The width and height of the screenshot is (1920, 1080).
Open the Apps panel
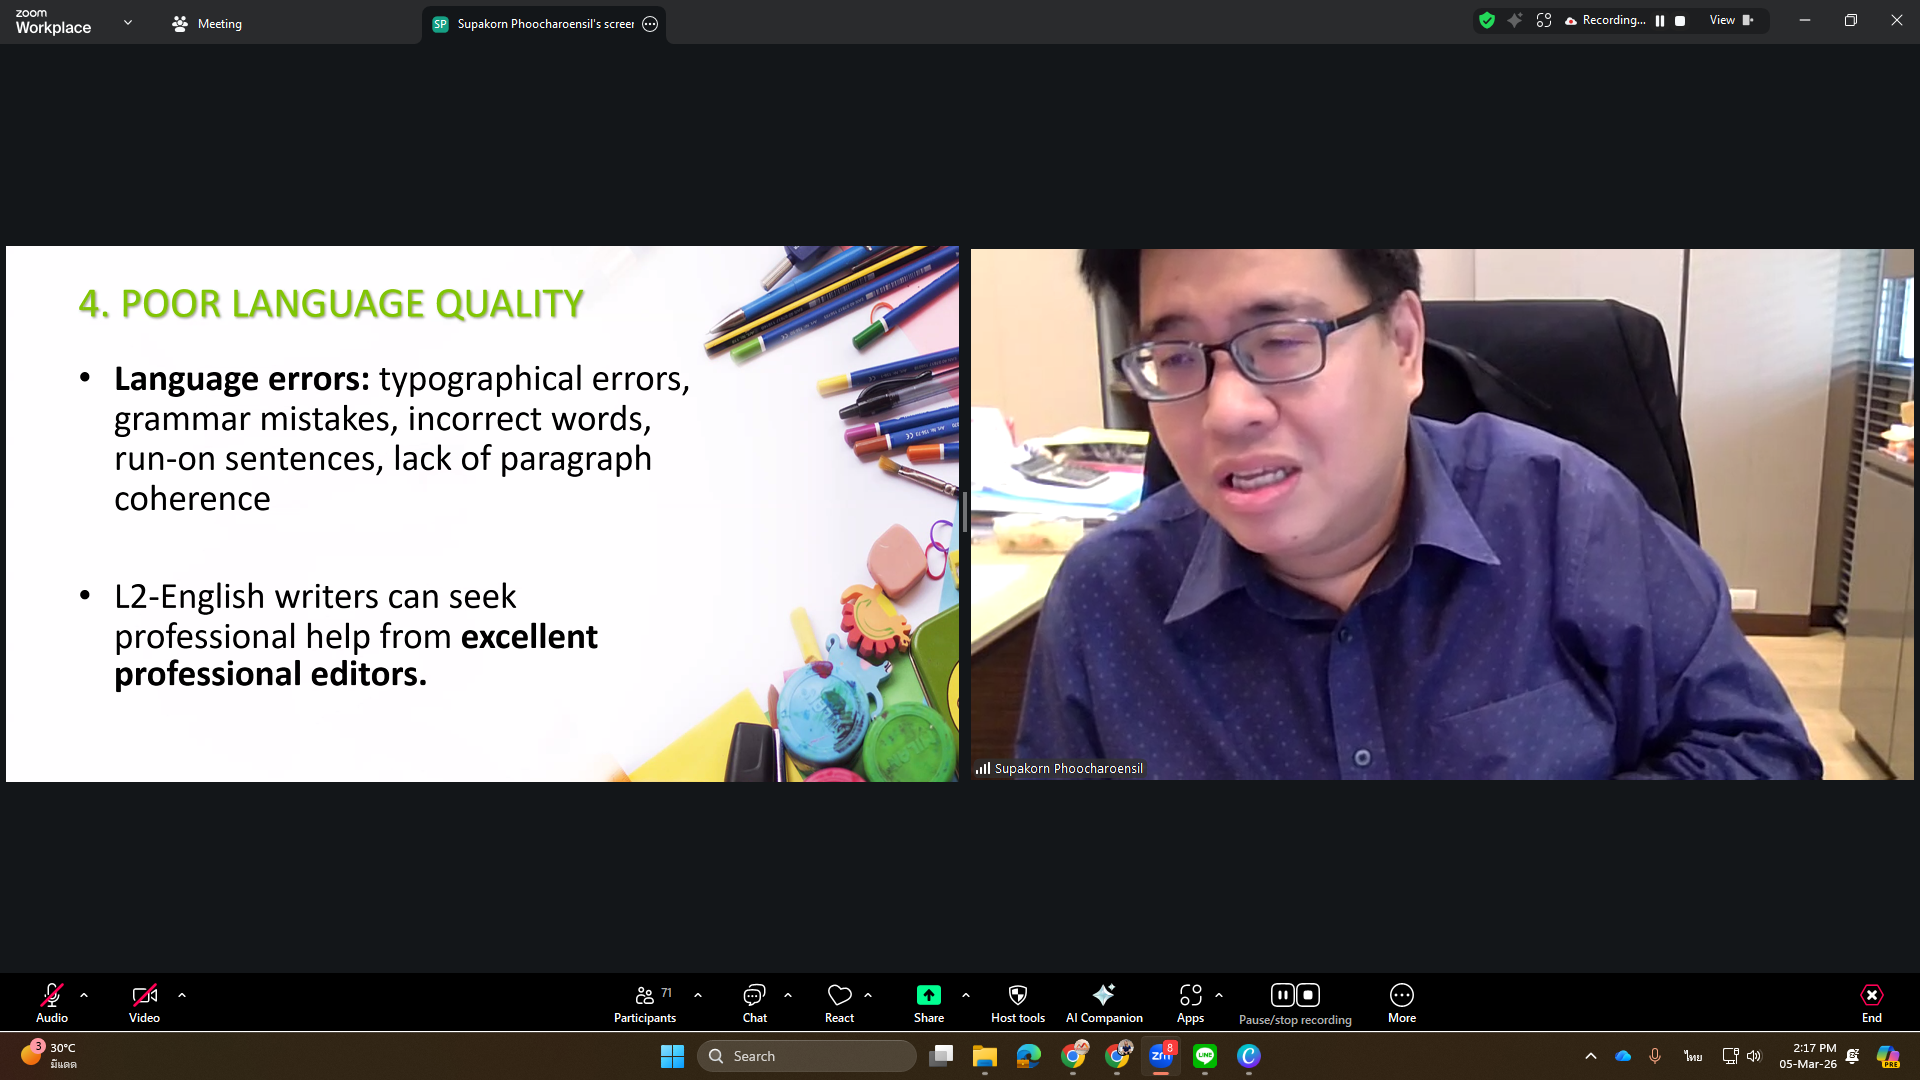point(1190,1003)
